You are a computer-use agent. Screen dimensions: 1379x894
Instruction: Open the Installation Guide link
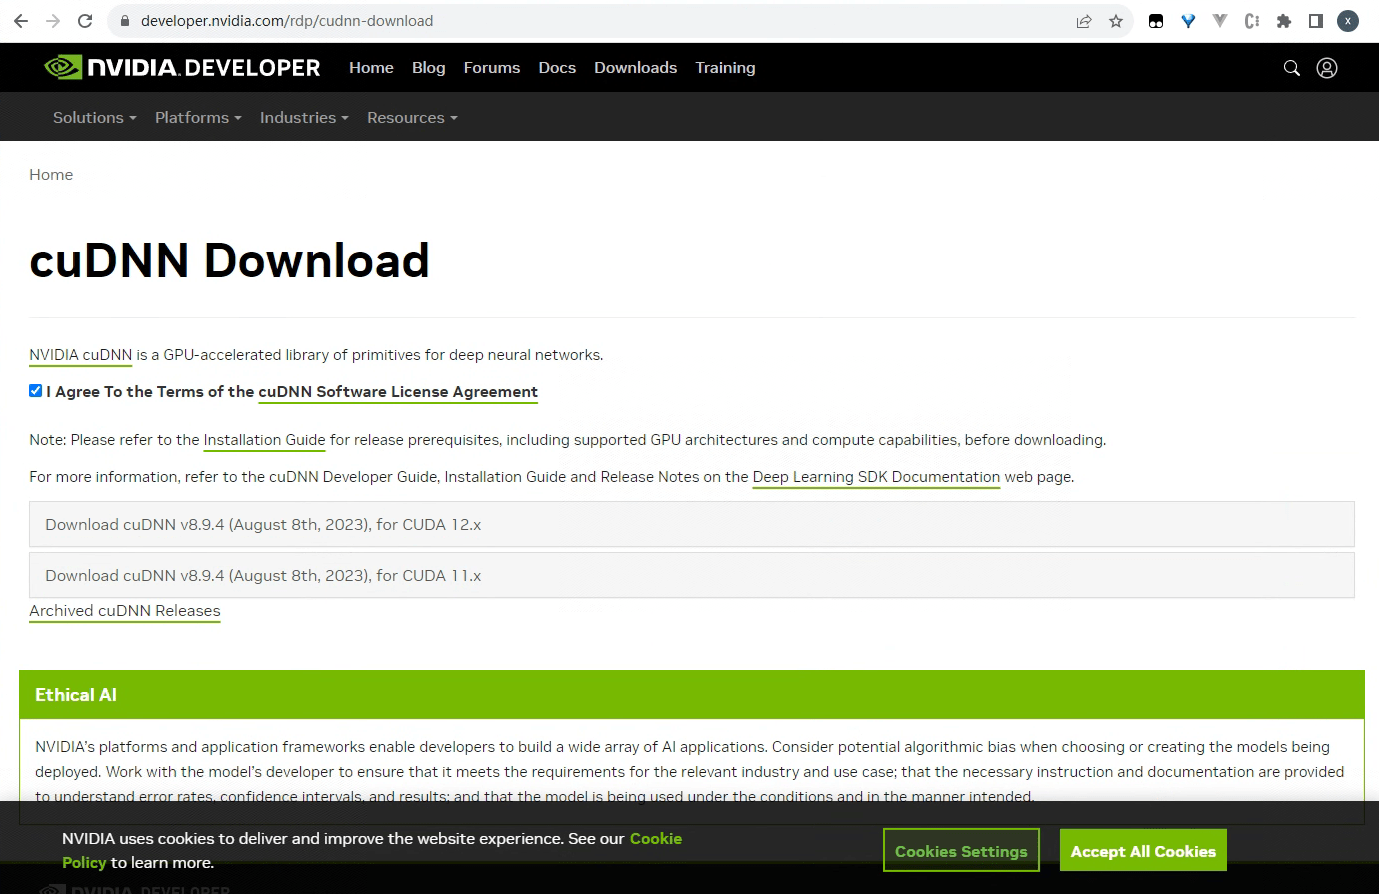[x=264, y=440]
